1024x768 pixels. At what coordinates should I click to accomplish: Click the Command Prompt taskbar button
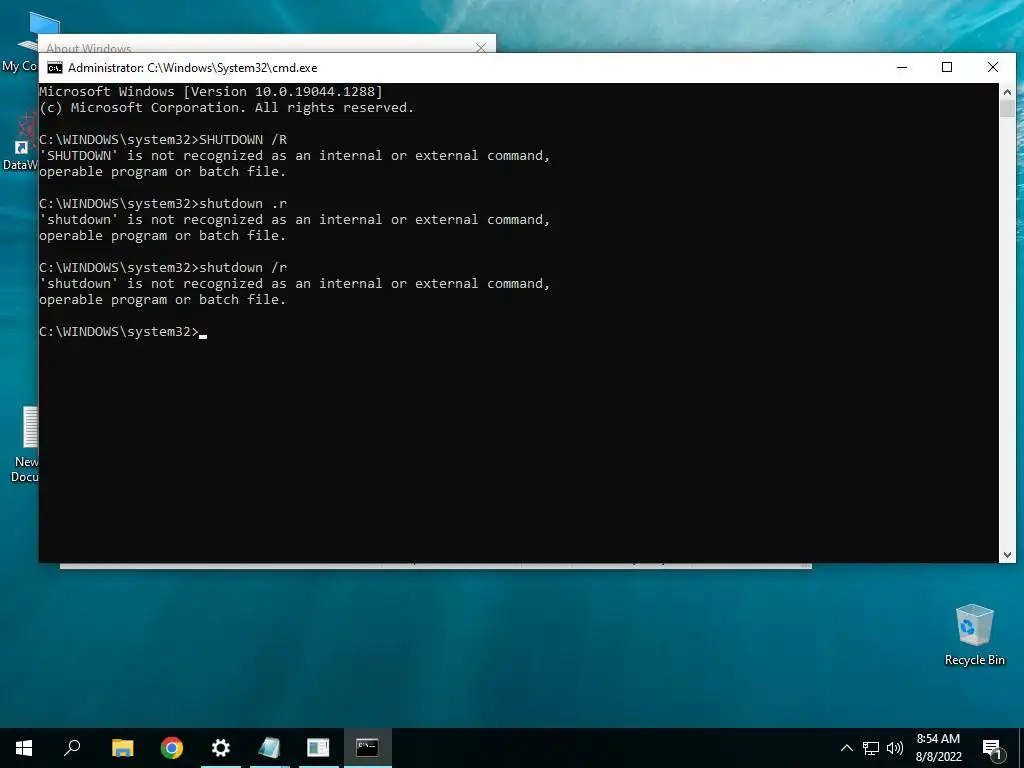pyautogui.click(x=367, y=748)
